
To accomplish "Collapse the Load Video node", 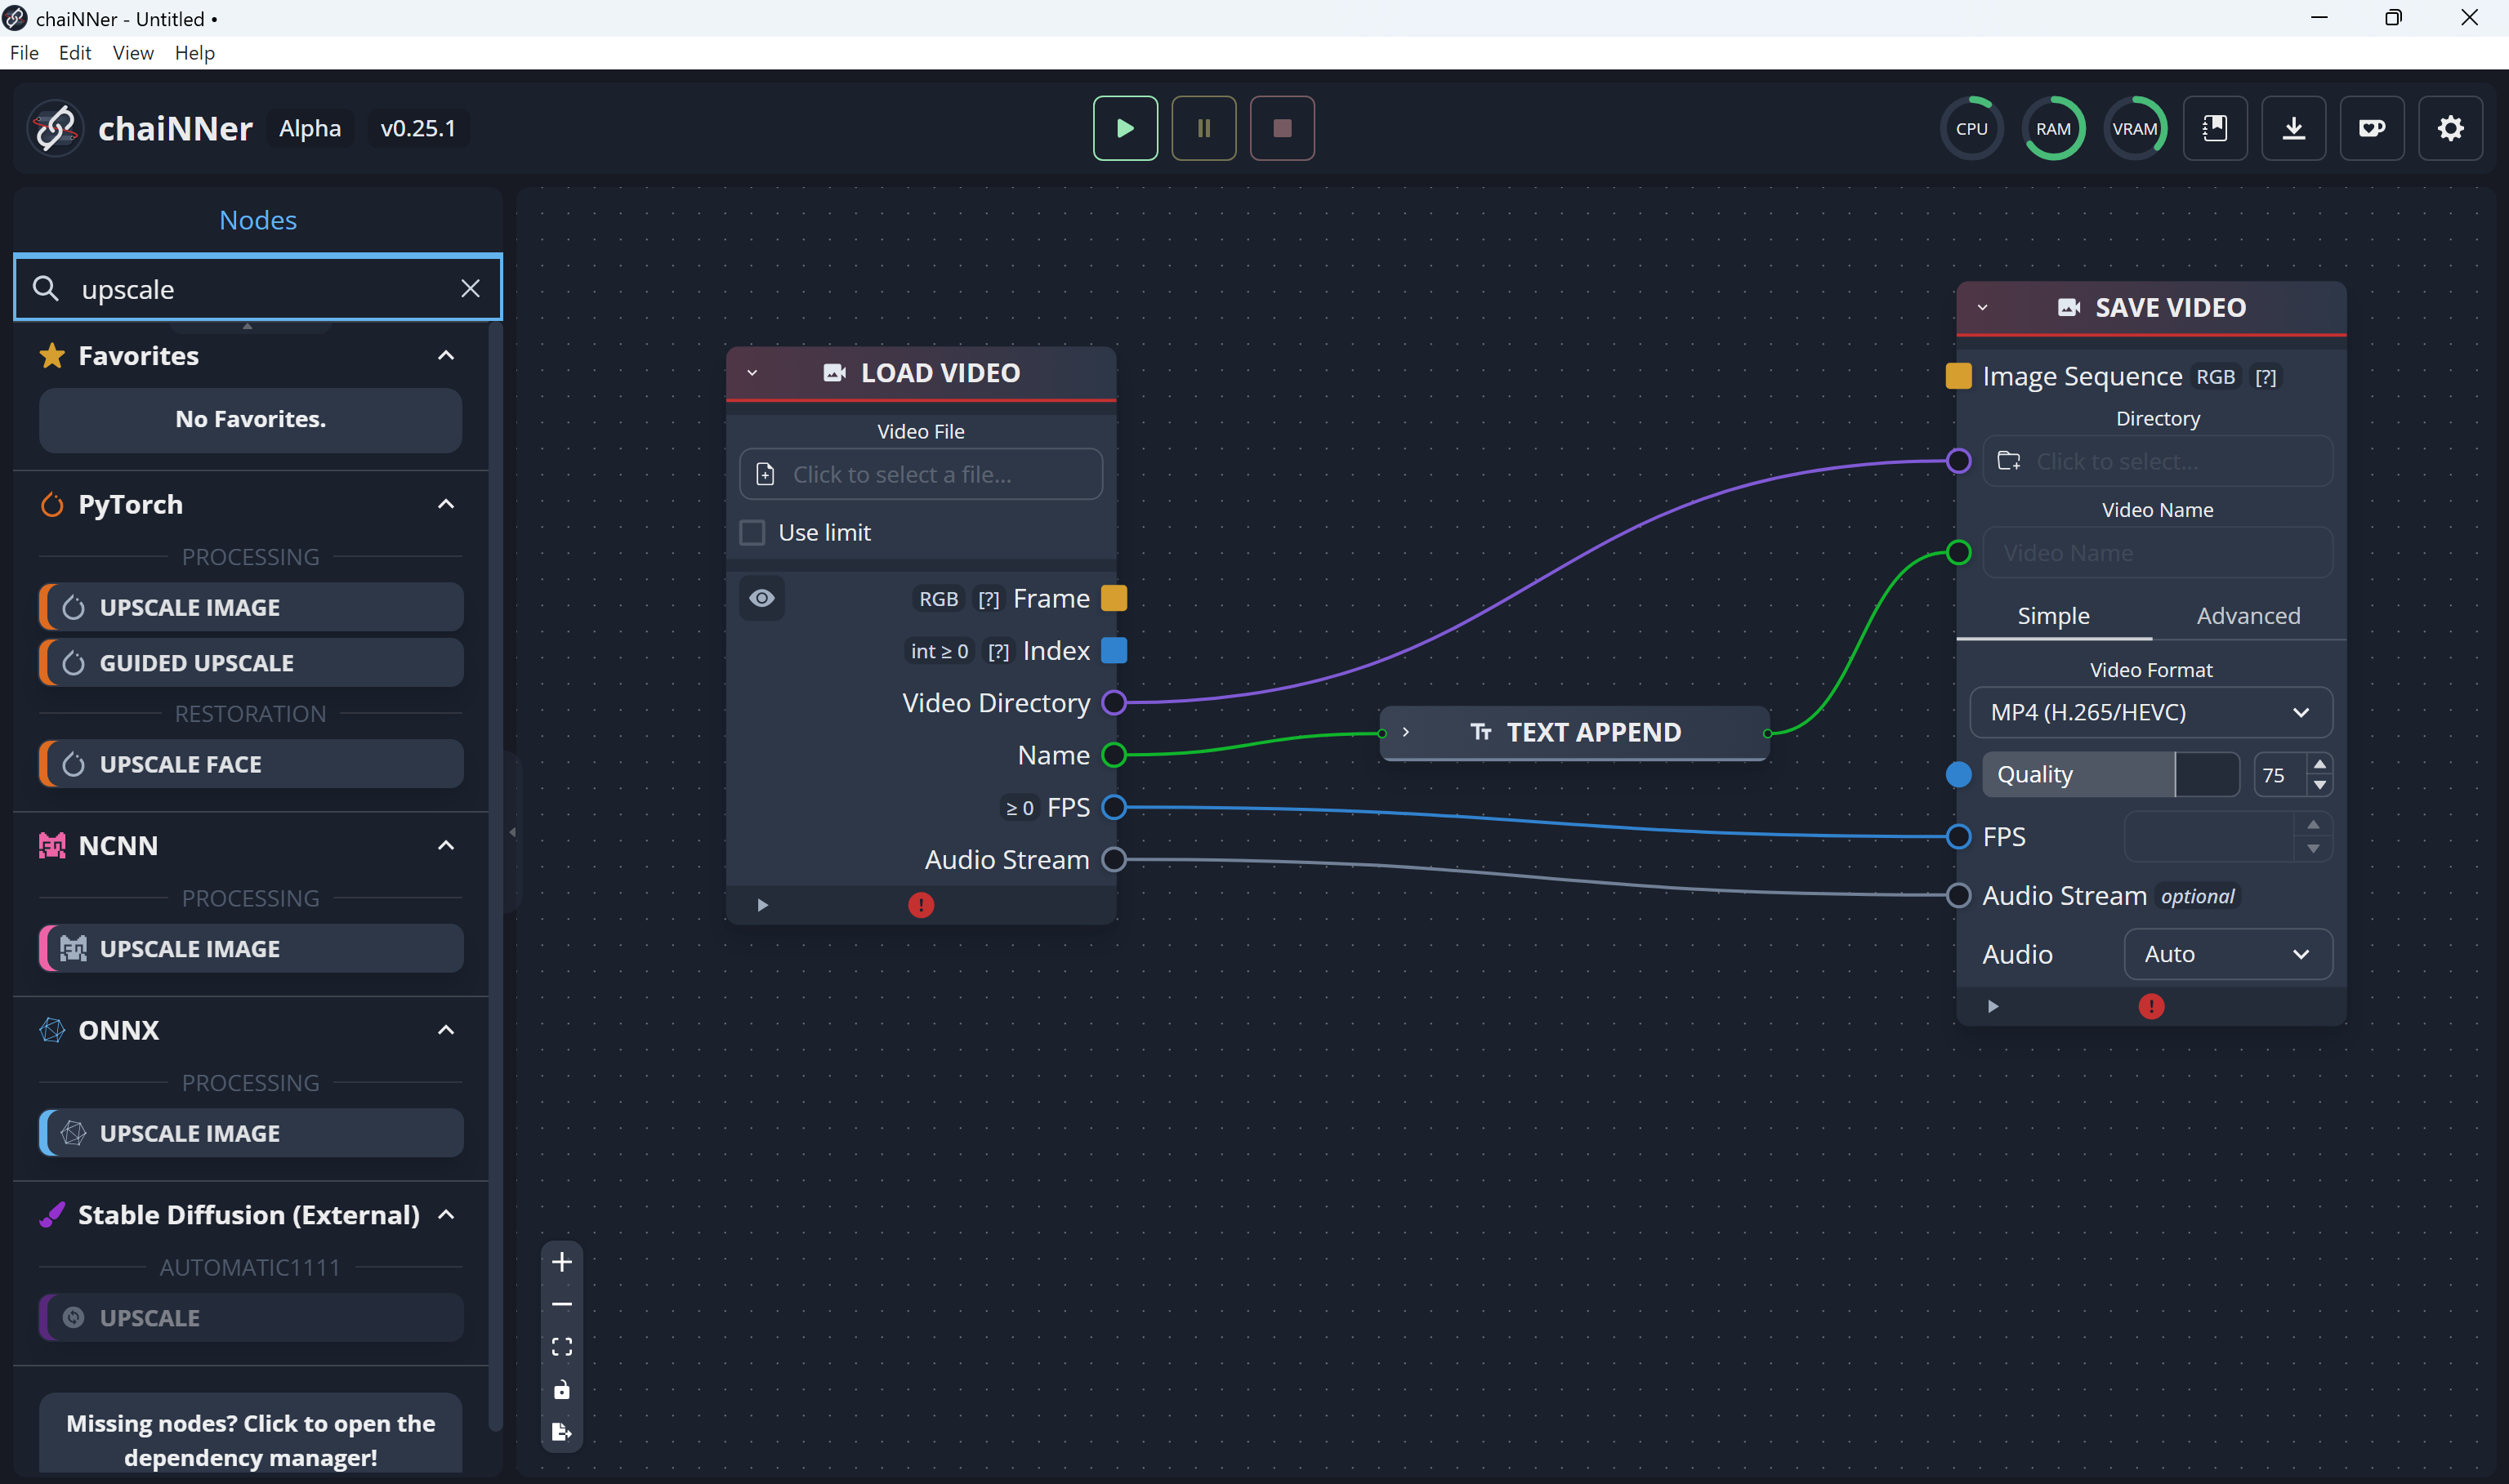I will [x=752, y=373].
